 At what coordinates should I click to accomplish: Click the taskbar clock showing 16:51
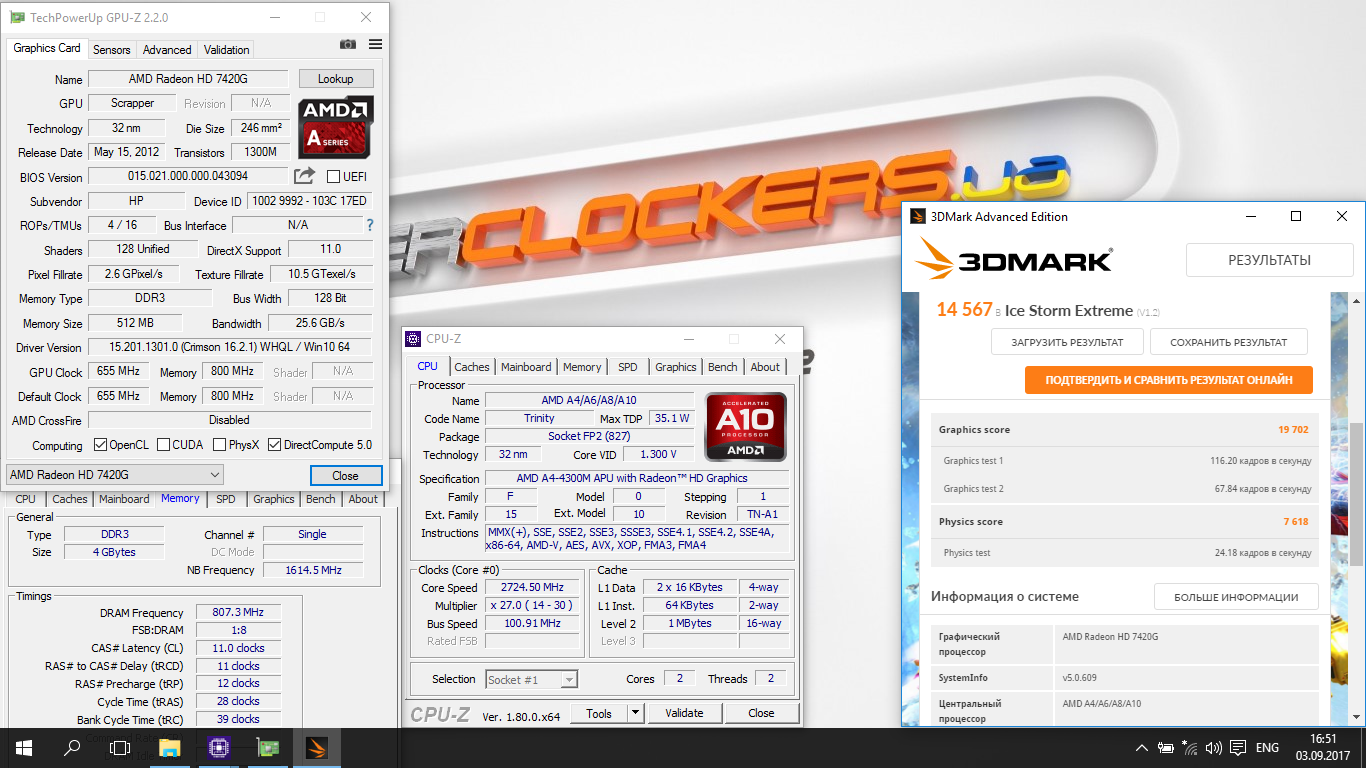(x=1323, y=739)
